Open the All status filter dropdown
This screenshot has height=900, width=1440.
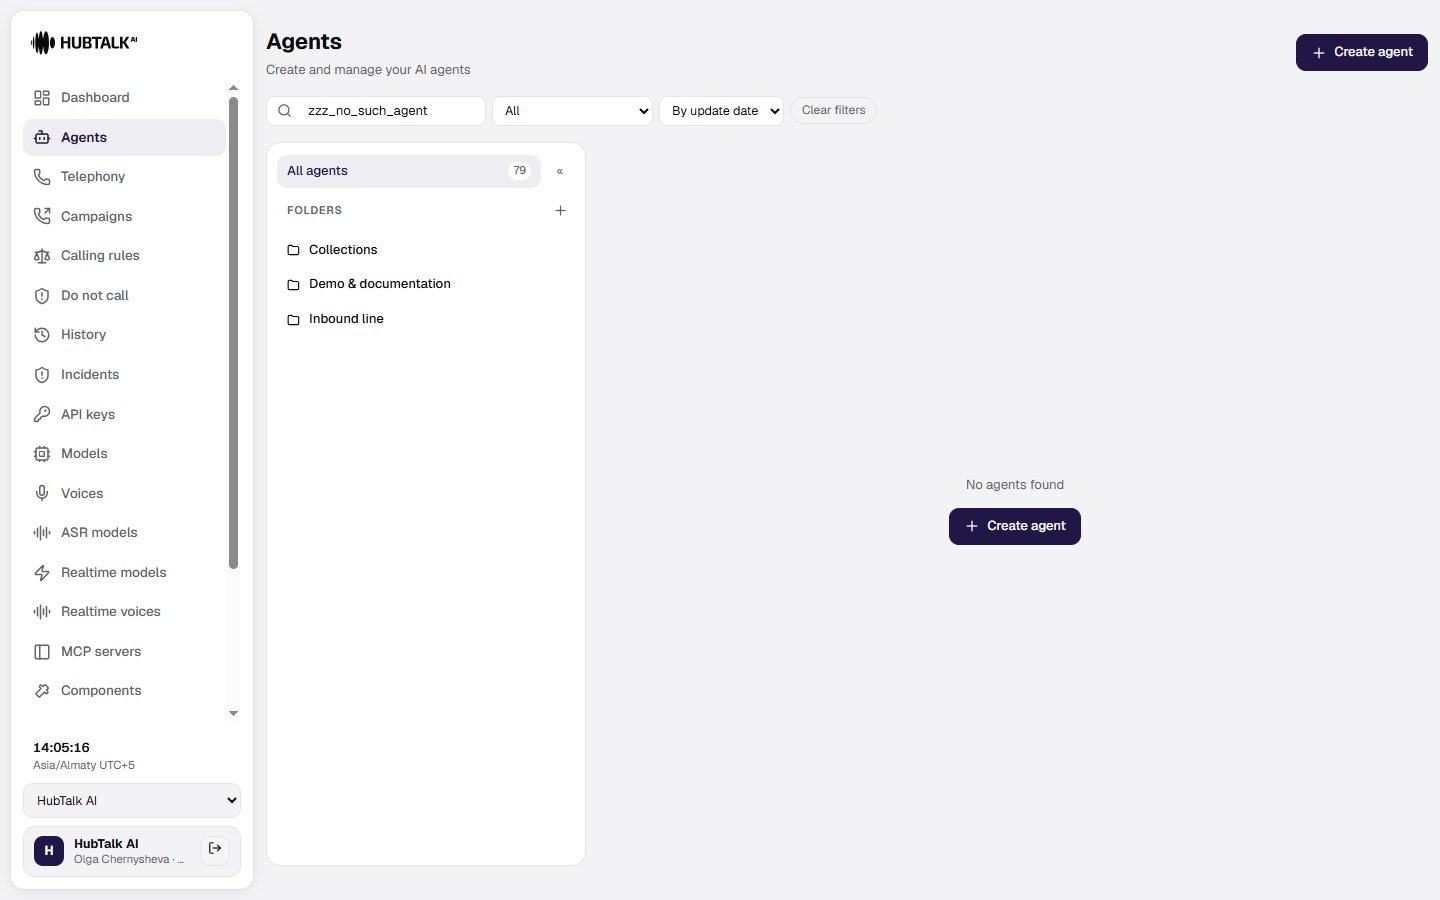click(572, 111)
